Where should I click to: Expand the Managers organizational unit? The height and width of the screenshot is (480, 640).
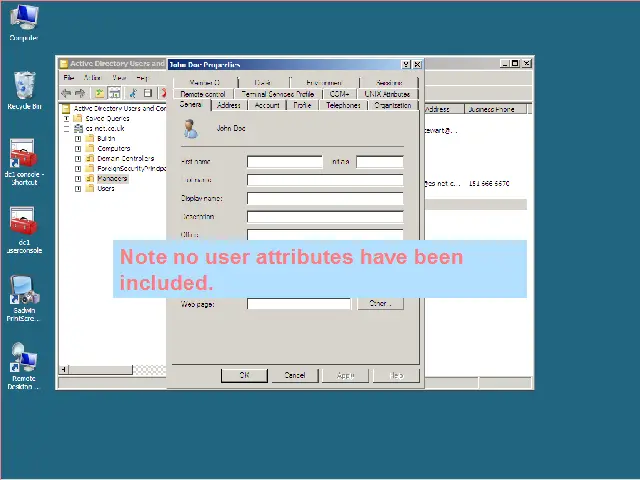78,179
